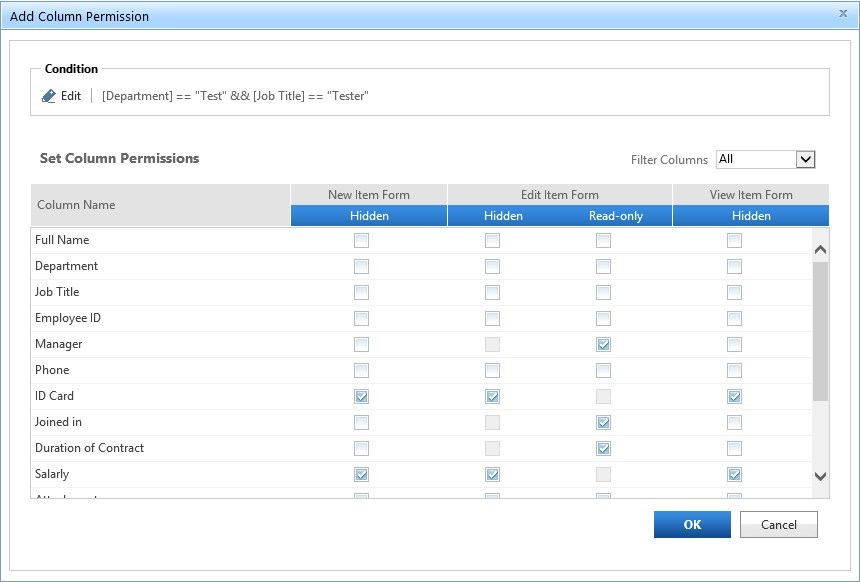Click the Cancel button

pyautogui.click(x=778, y=525)
